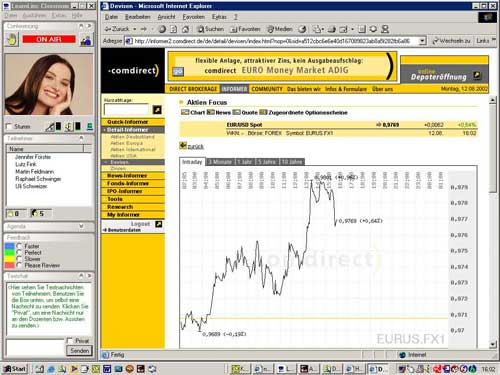Follow the zurück link
Image resolution: width=500 pixels, height=375 pixels.
click(195, 147)
